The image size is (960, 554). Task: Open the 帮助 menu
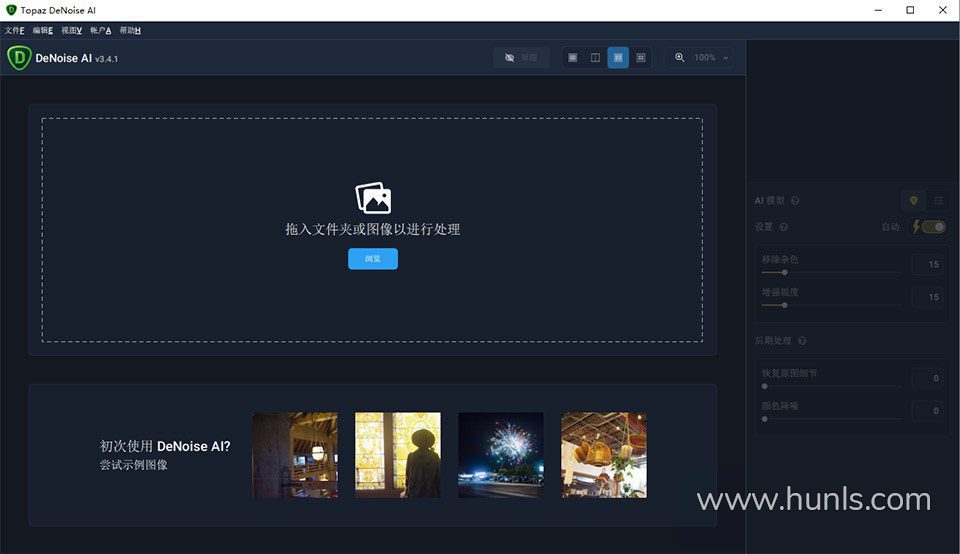pyautogui.click(x=130, y=31)
